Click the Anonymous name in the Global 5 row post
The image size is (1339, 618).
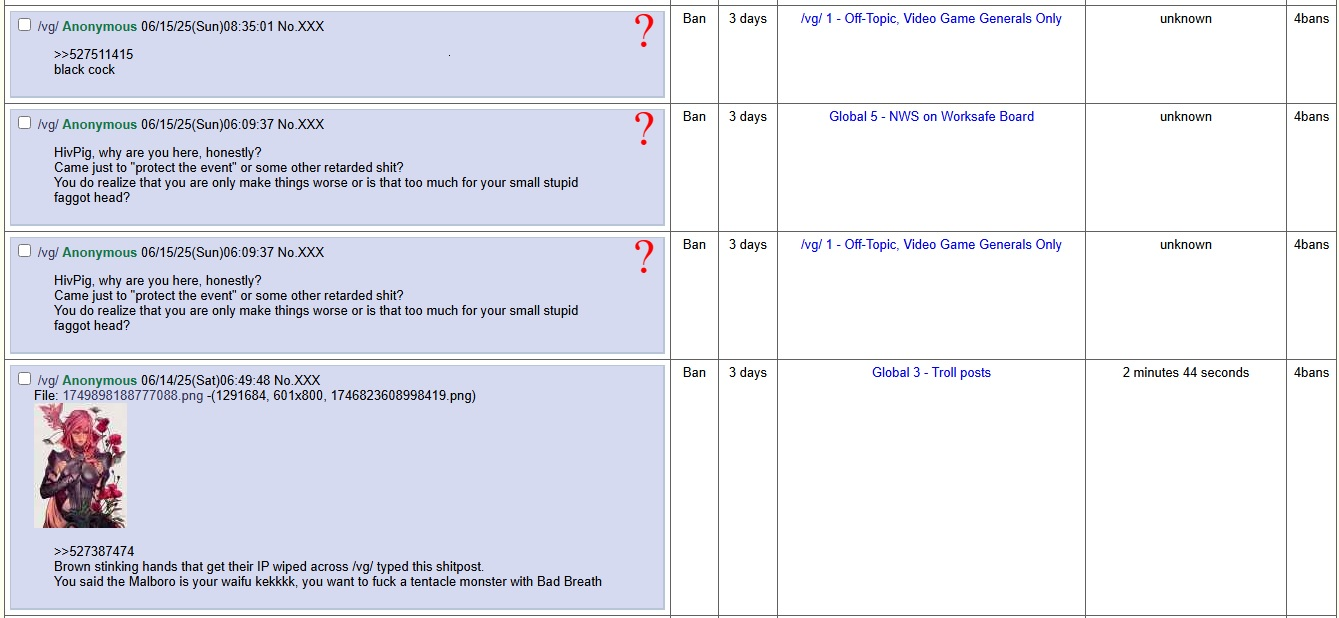[99, 125]
